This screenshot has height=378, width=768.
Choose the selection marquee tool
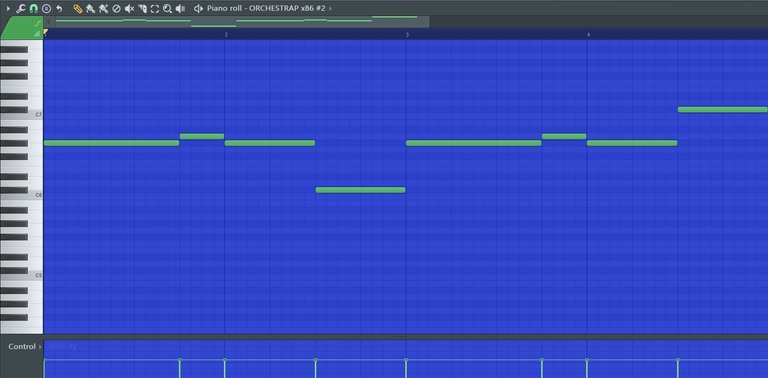pyautogui.click(x=155, y=8)
